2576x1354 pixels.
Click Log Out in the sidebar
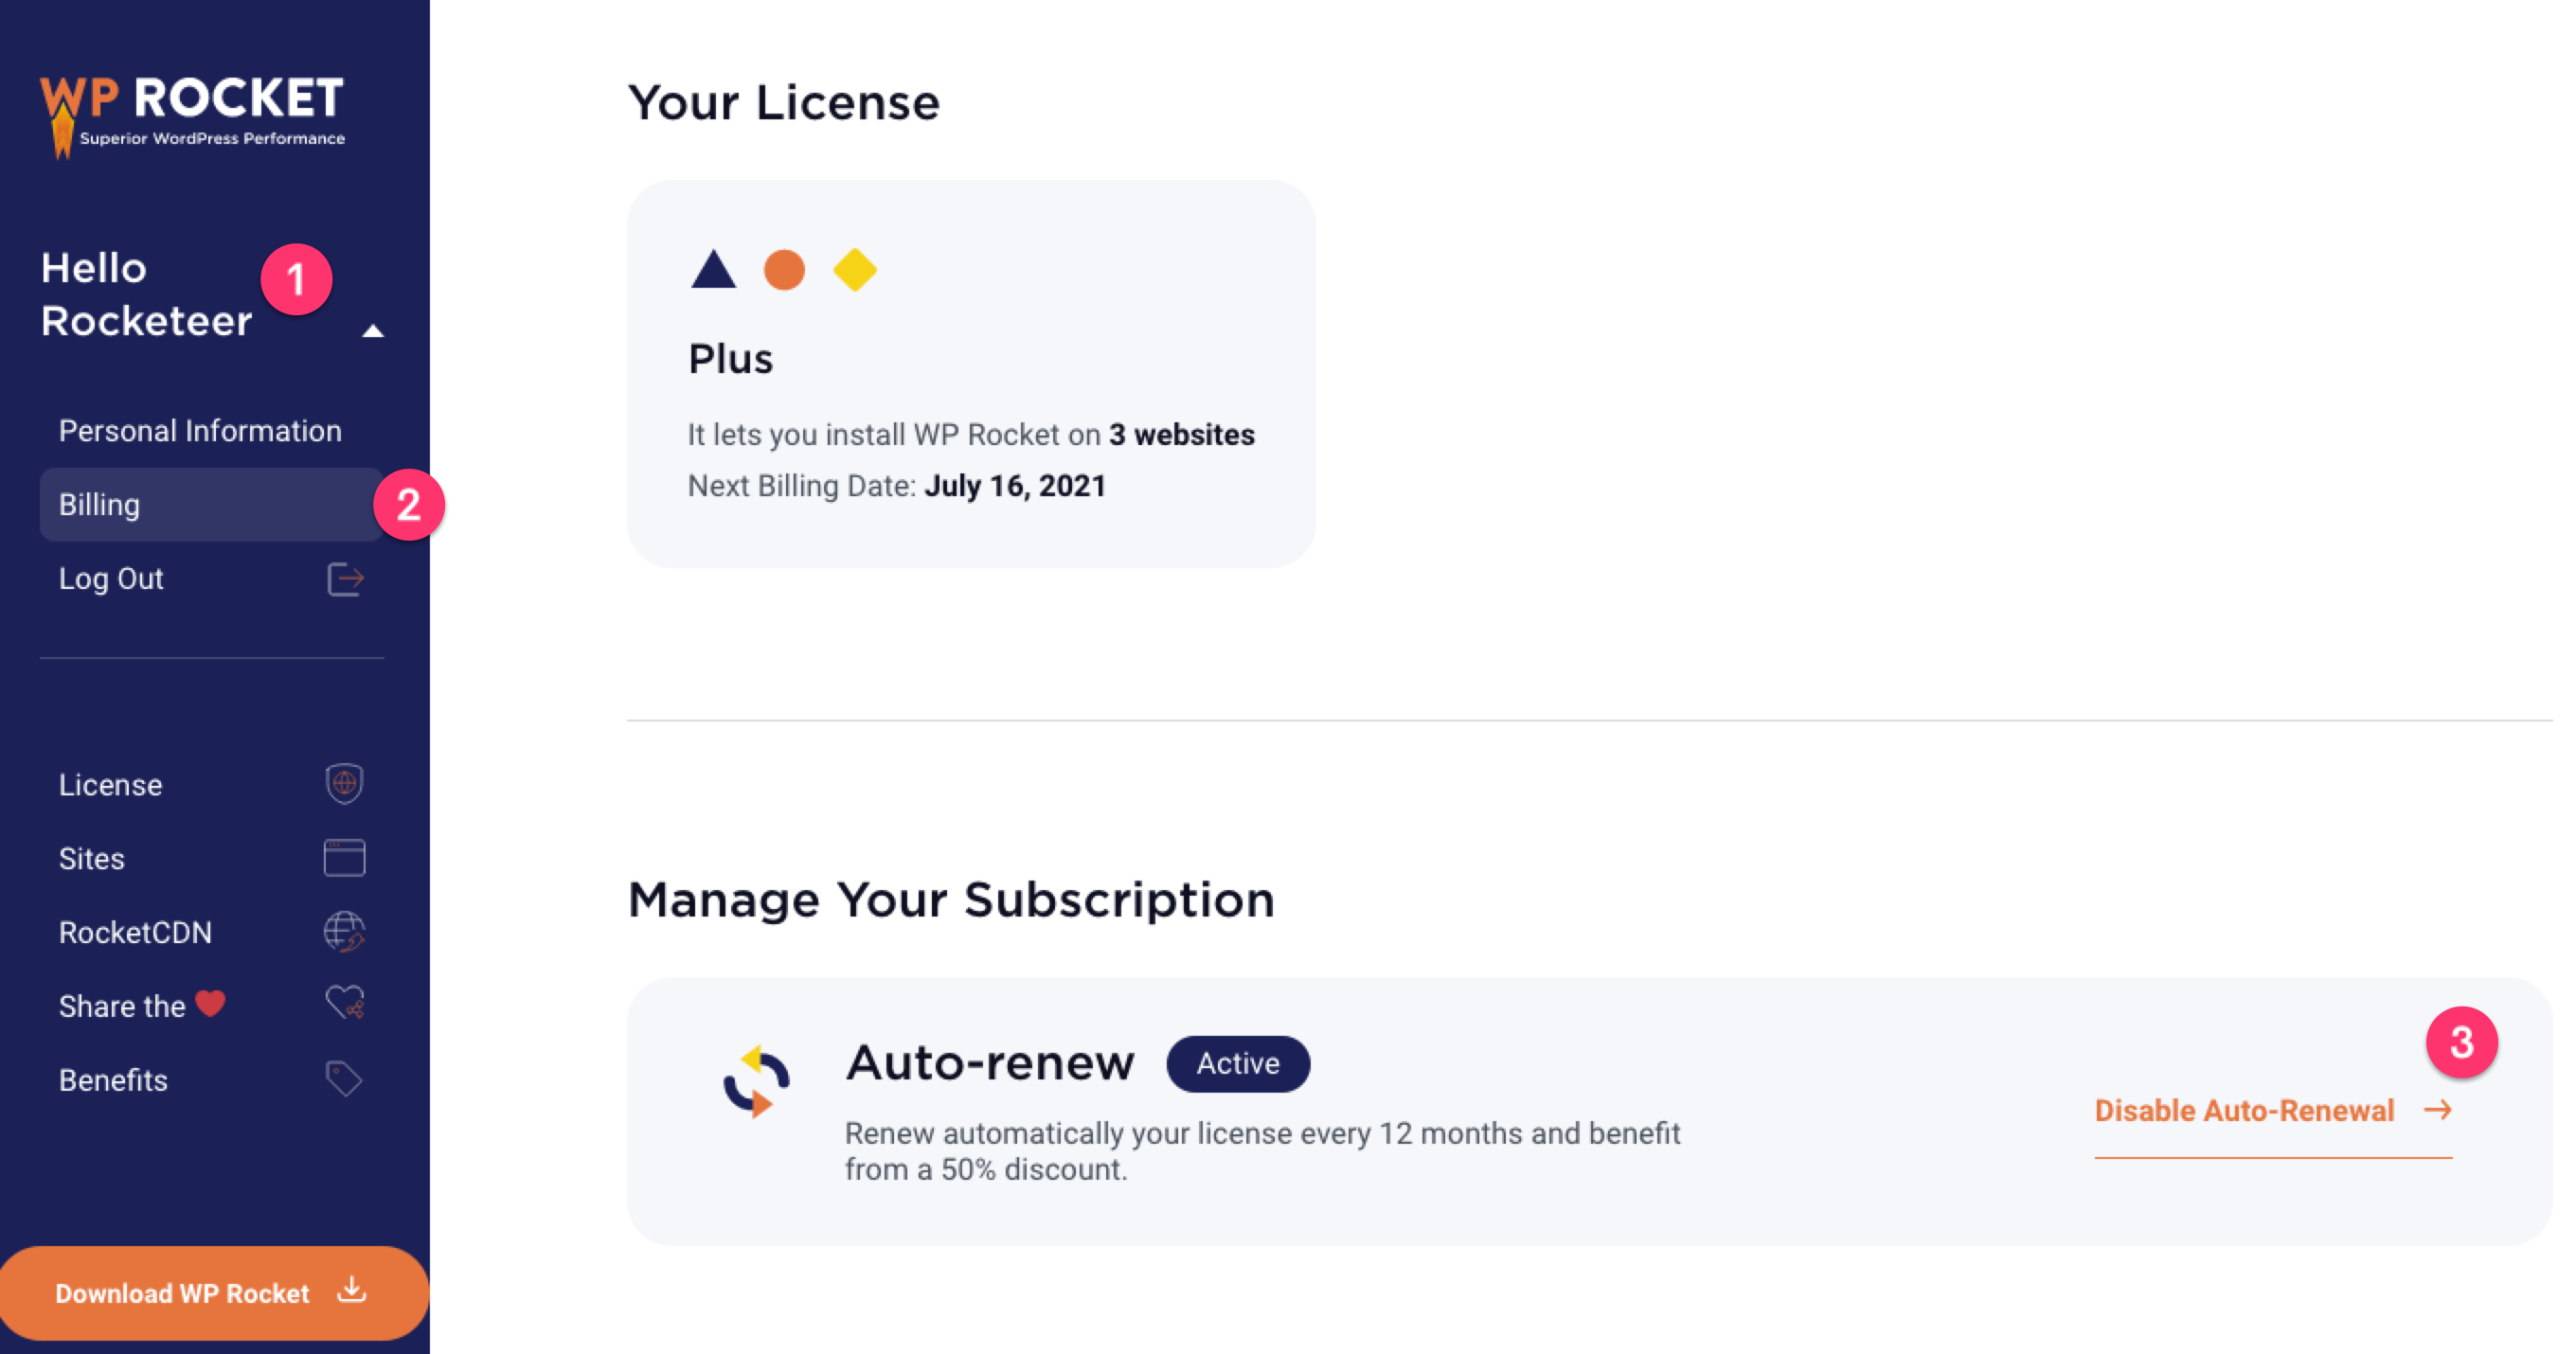coord(110,578)
